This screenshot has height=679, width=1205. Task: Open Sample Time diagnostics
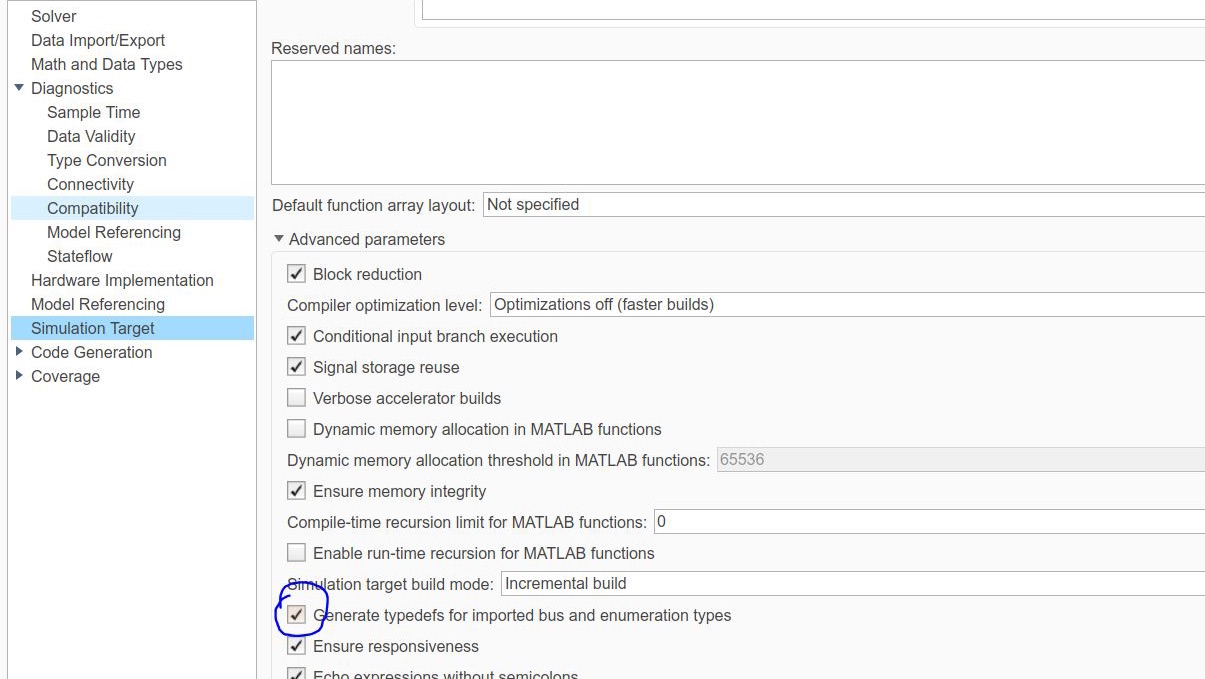point(94,112)
